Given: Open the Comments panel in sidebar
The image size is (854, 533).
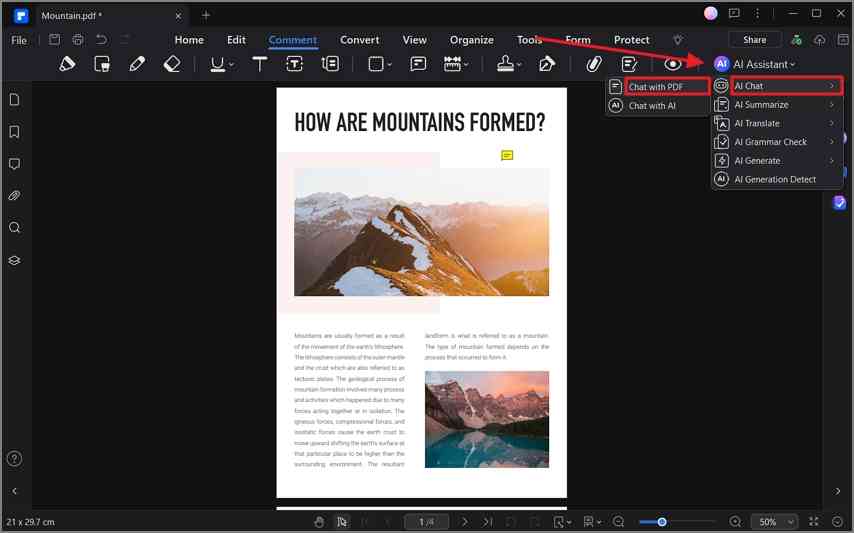Looking at the screenshot, I should tap(15, 164).
